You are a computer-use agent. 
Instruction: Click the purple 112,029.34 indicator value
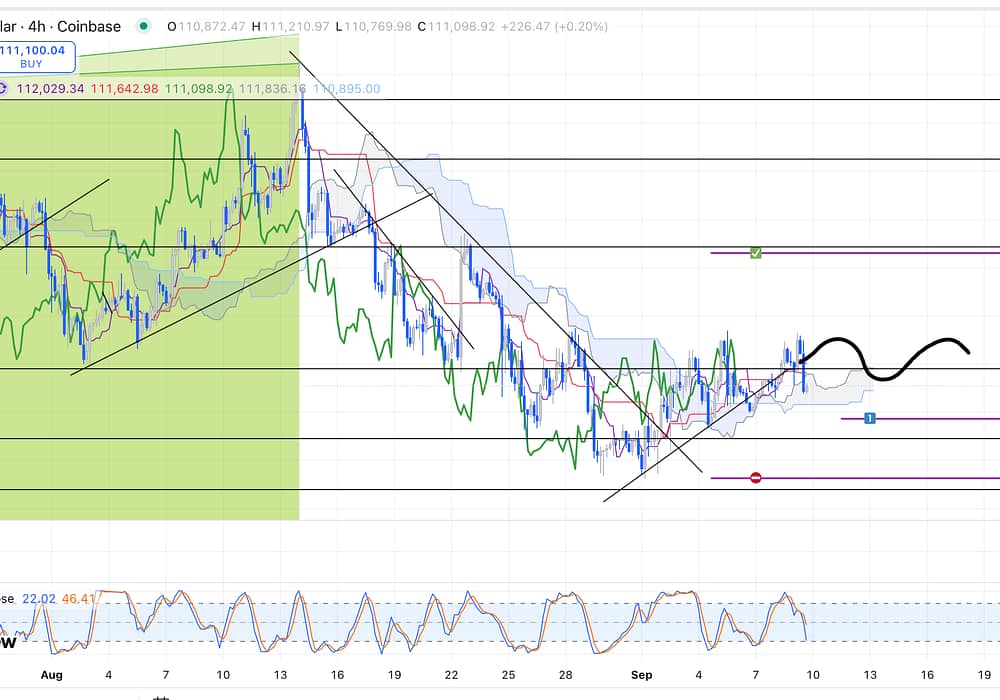50,89
